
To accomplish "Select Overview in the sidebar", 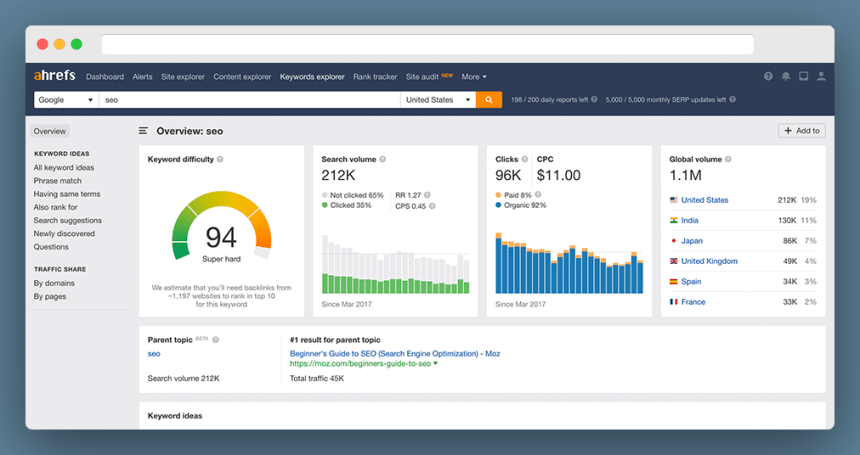I will [49, 131].
